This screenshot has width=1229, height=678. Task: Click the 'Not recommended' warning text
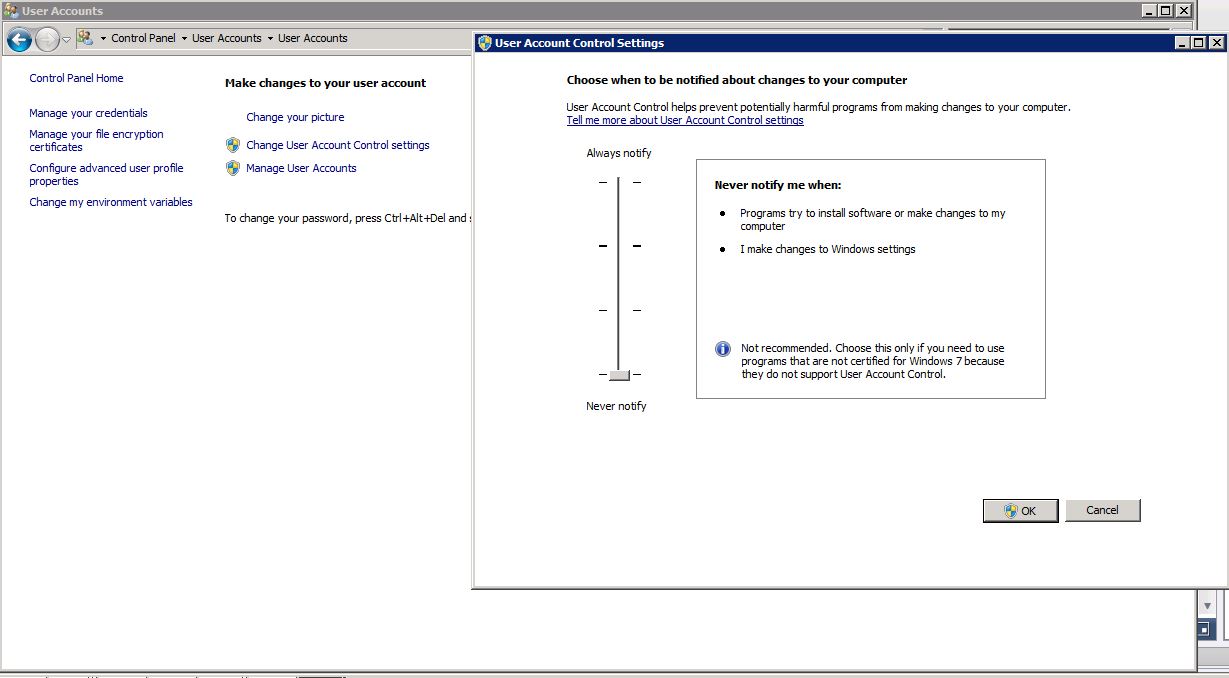tap(873, 361)
